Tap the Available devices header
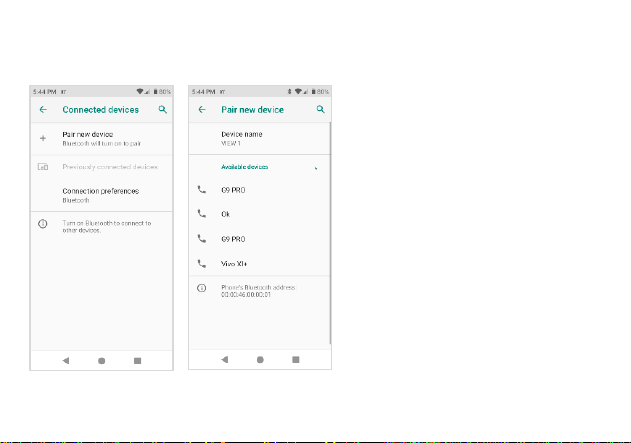The height and width of the screenshot is (443, 631). click(x=245, y=167)
